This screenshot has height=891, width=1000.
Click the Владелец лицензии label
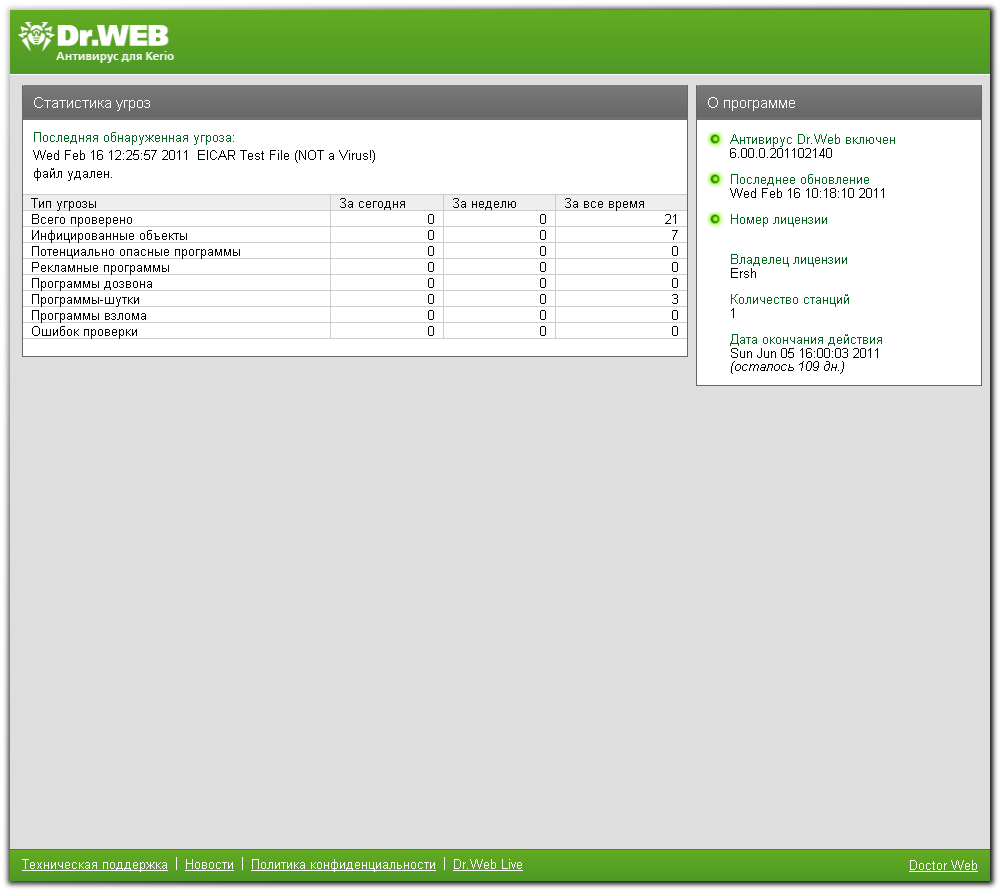[789, 260]
